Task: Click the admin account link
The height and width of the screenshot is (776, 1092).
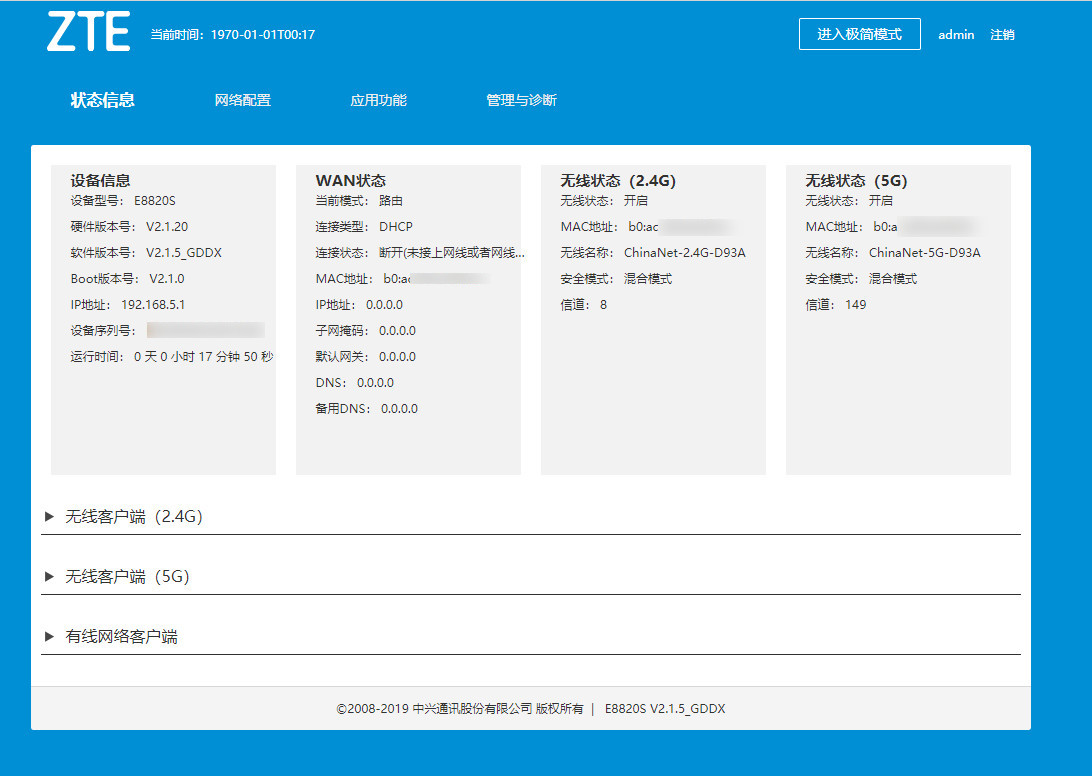Action: pyautogui.click(x=956, y=35)
